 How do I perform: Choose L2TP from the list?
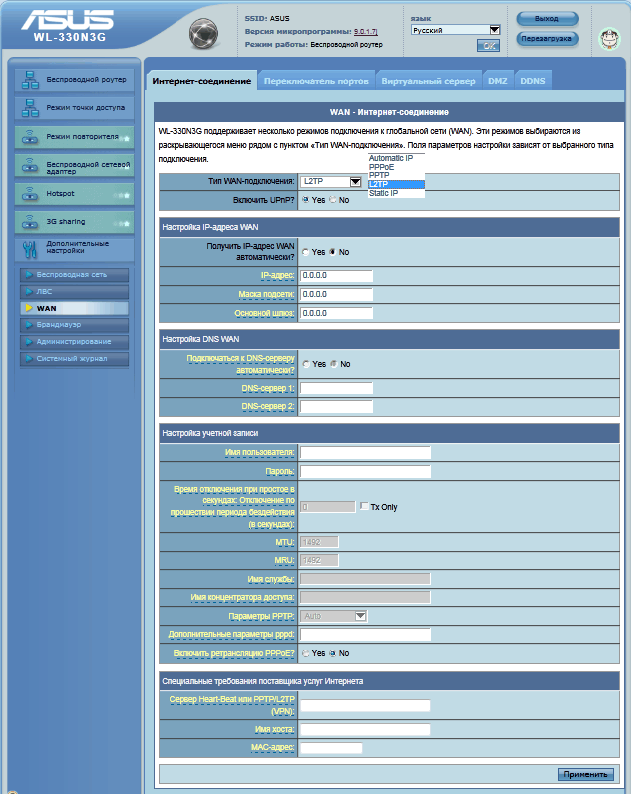coord(396,184)
